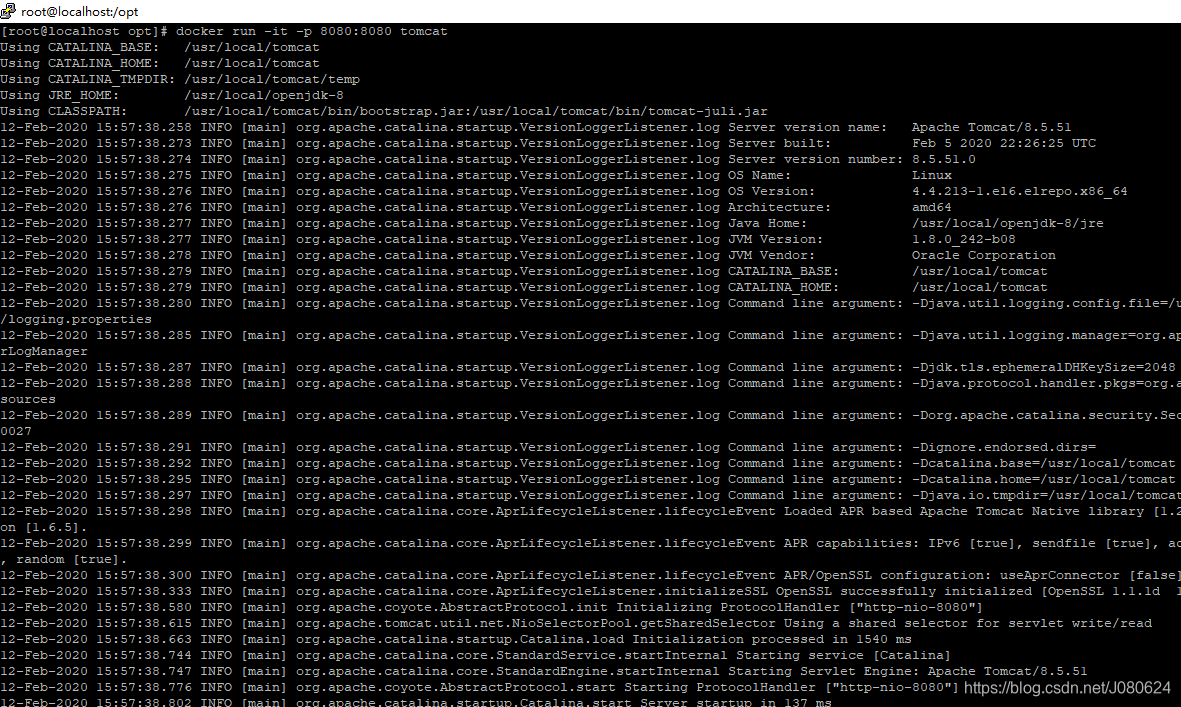
Task: Click the 'Starting ProtocolHandler ["http-nio-8080"]' line
Action: coord(479,687)
